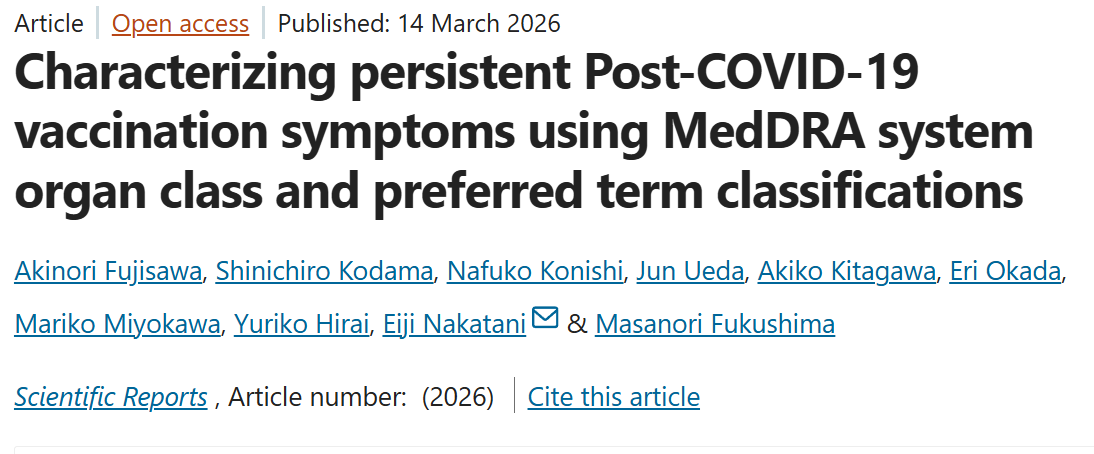Click the Cite this article link
The image size is (1094, 454).
tap(613, 397)
